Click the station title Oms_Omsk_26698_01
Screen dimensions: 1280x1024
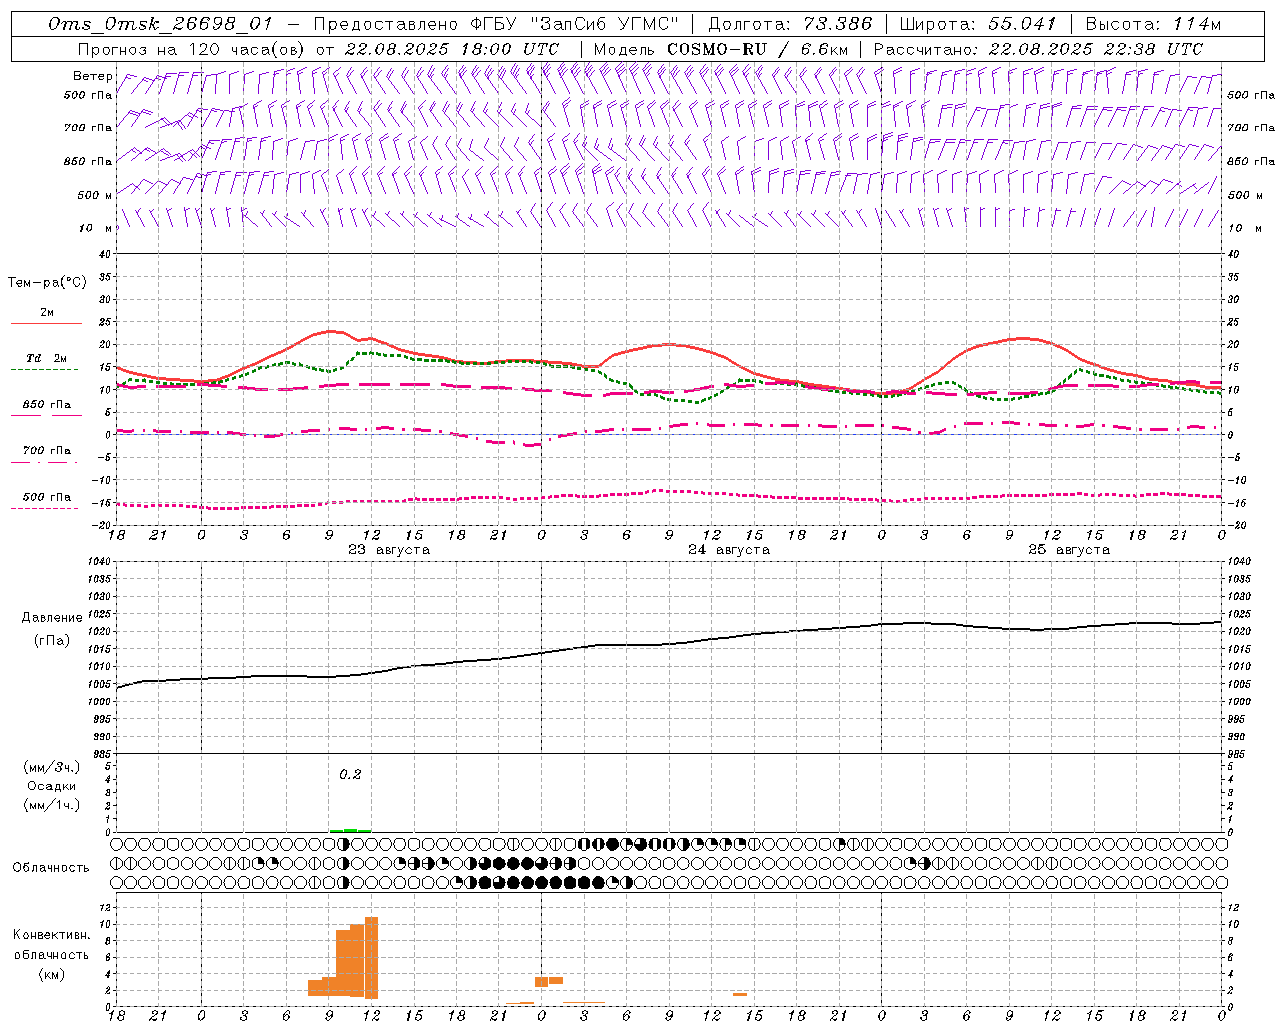[160, 24]
